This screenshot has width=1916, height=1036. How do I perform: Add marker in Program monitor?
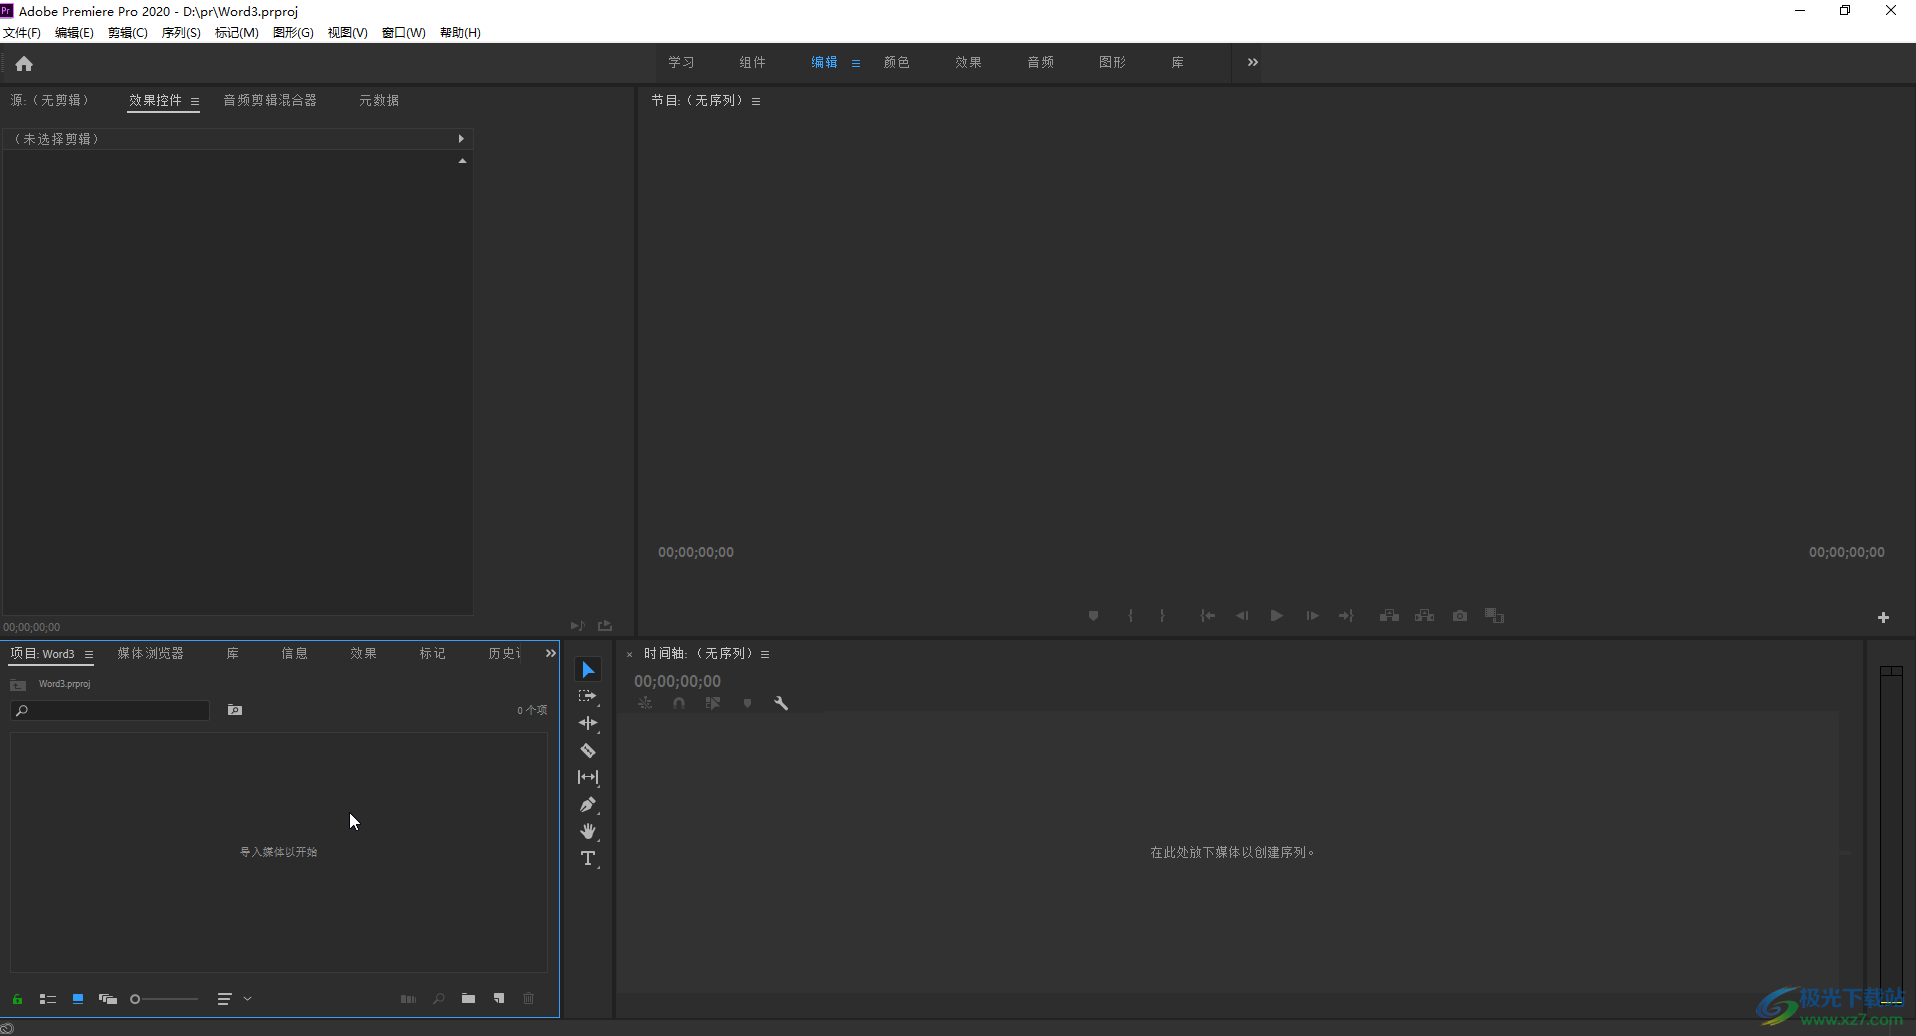pyautogui.click(x=1093, y=616)
